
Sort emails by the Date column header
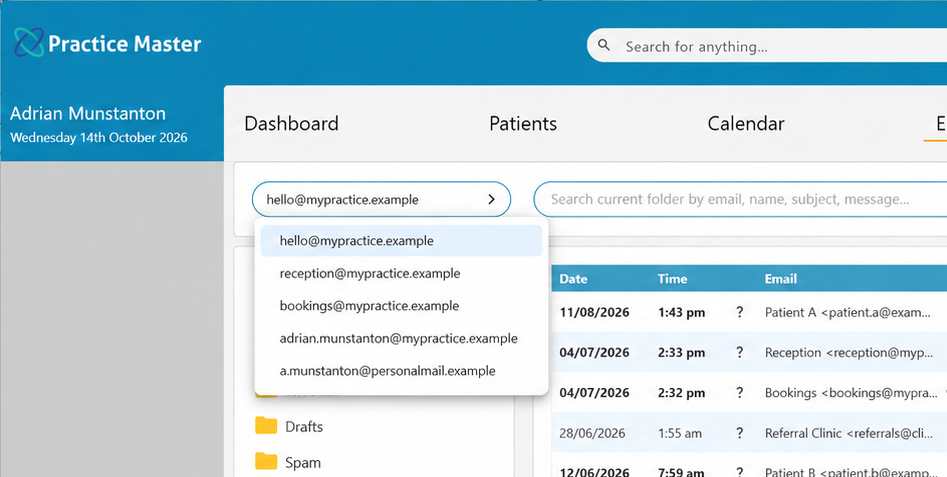pos(573,279)
